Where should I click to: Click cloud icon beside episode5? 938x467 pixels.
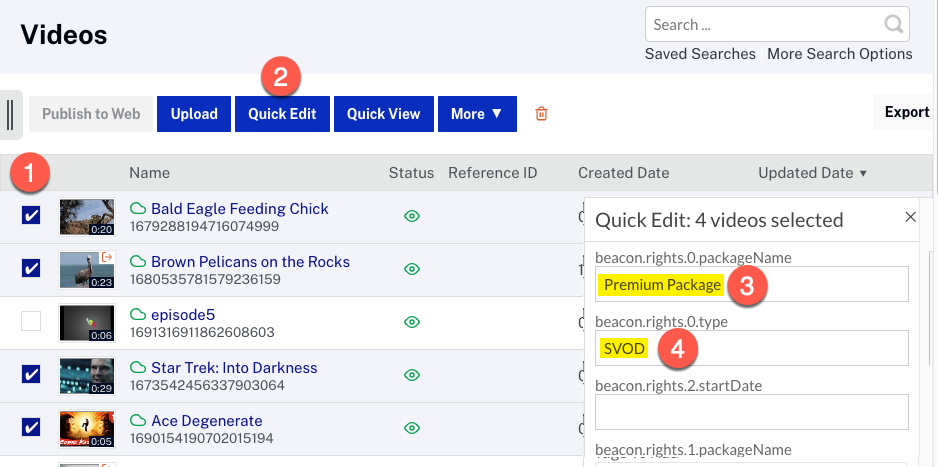click(x=138, y=315)
